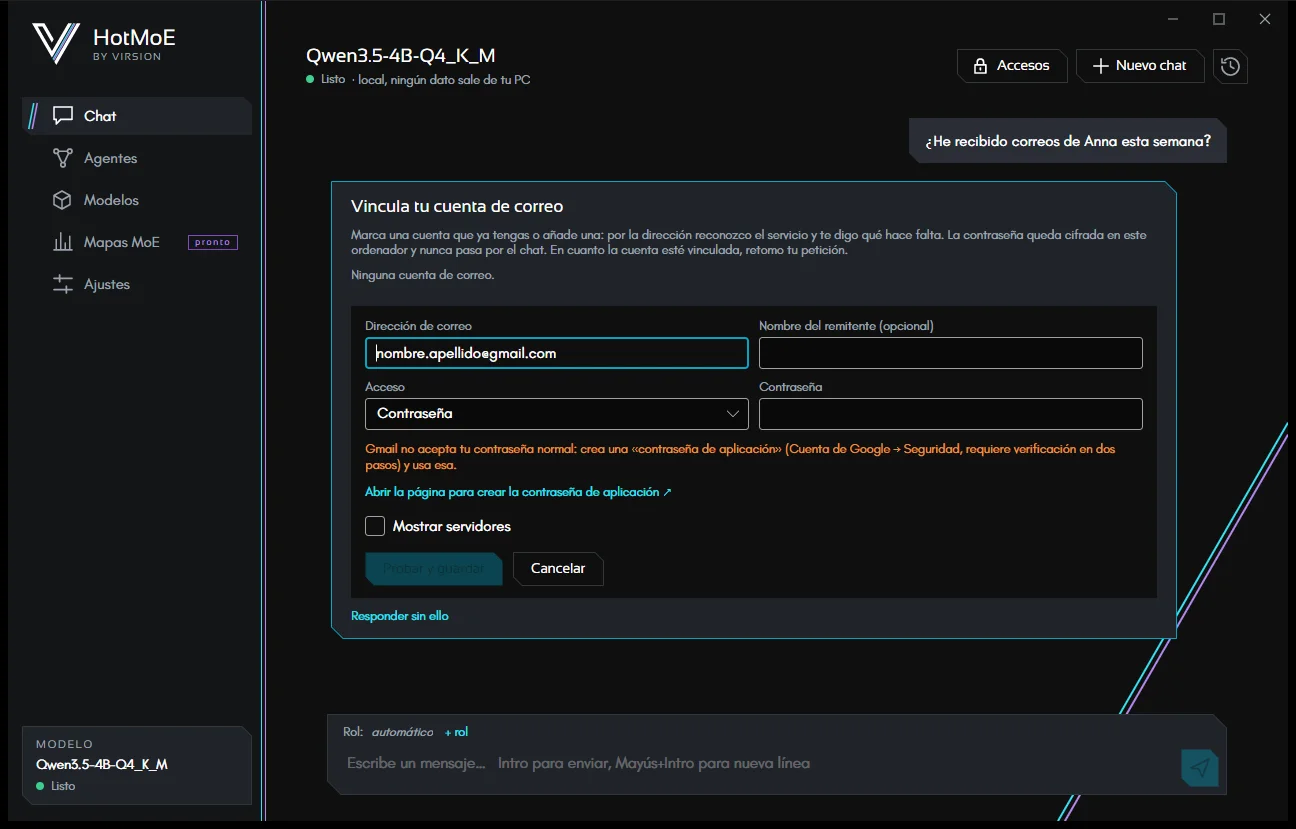The image size is (1296, 829).
Task: Select the Chat sidebar item
Action: pos(137,116)
